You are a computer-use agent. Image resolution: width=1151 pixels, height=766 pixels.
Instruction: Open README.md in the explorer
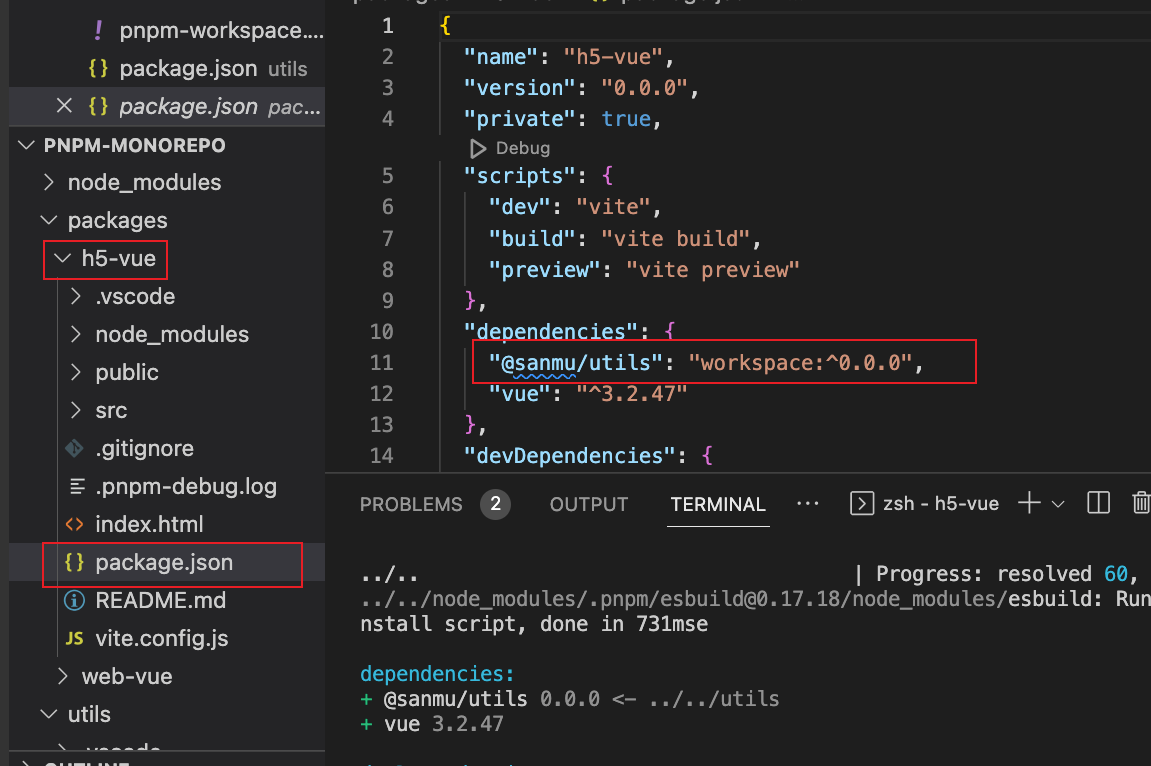(x=160, y=600)
